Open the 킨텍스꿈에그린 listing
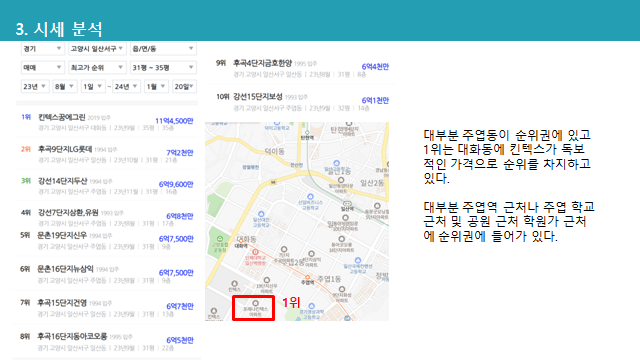This screenshot has height=360, width=640. point(107,122)
